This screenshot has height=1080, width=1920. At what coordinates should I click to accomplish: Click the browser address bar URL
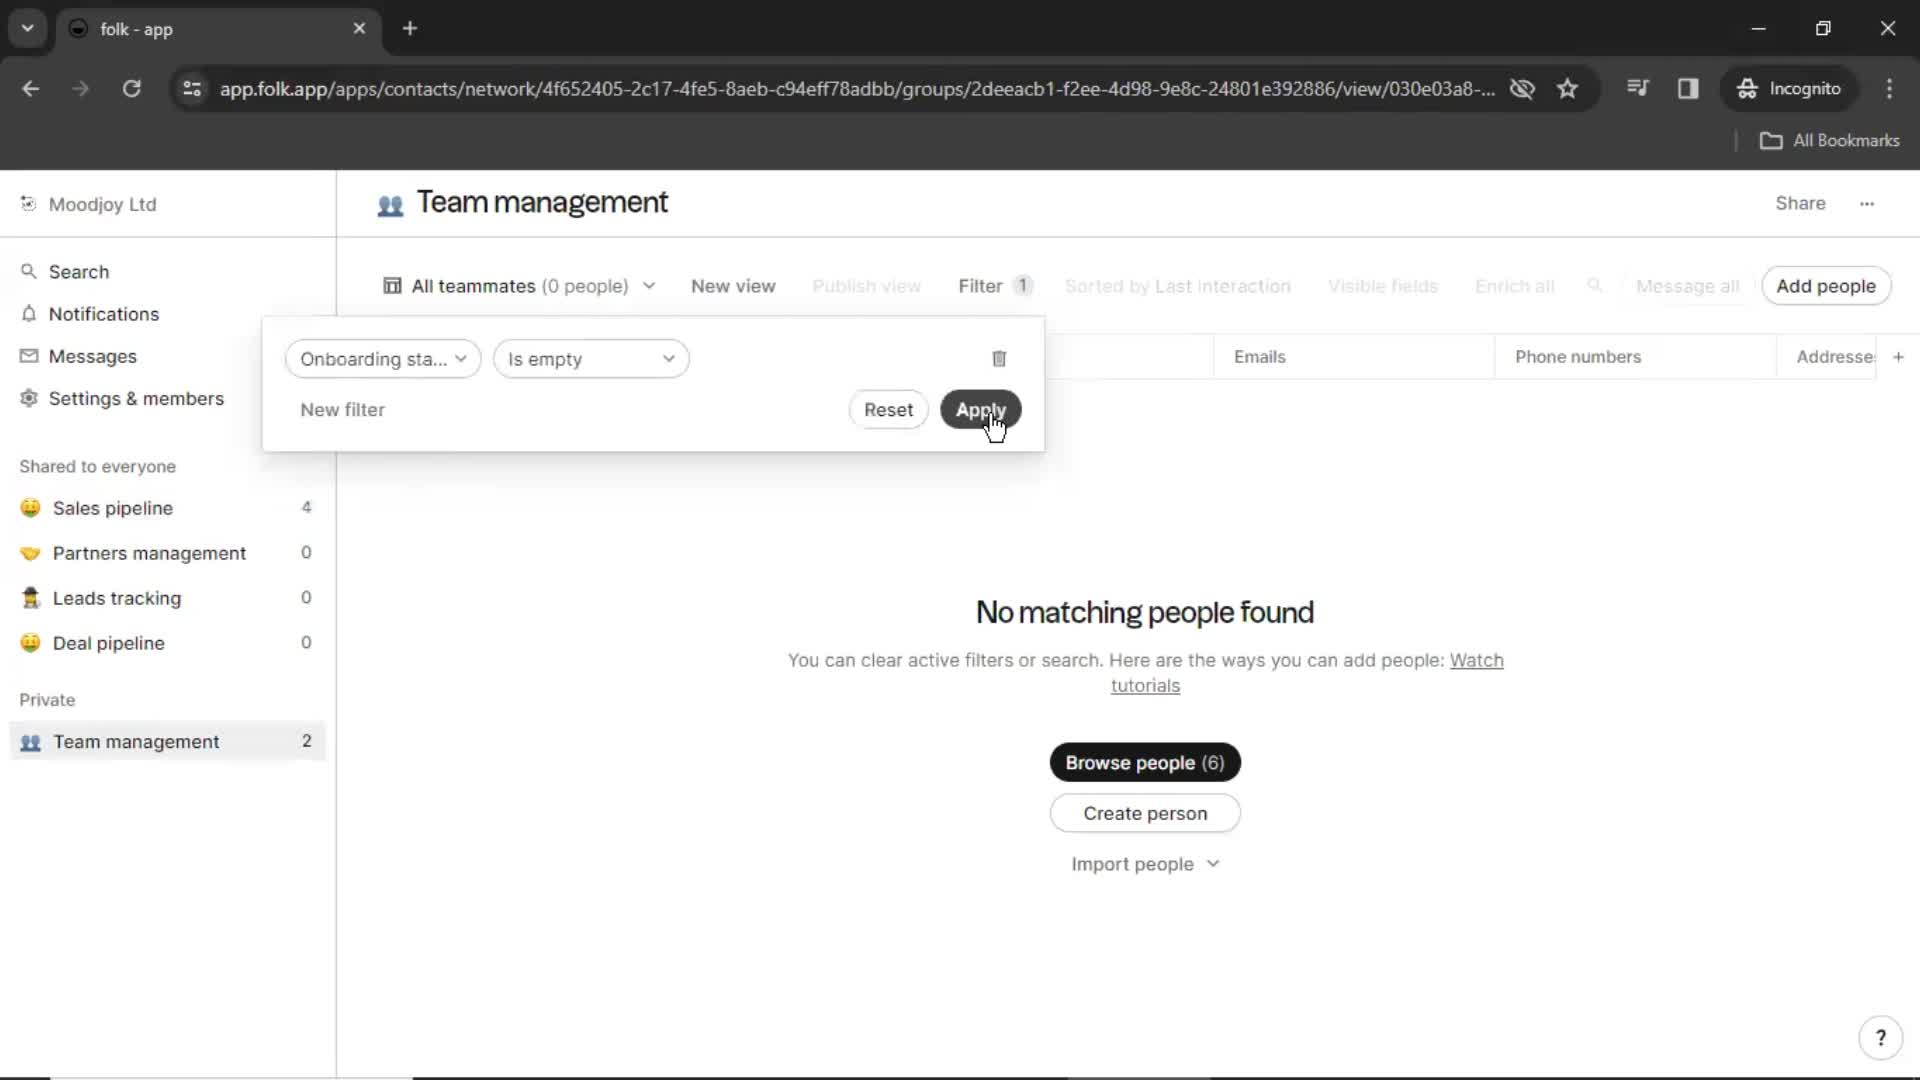[857, 89]
